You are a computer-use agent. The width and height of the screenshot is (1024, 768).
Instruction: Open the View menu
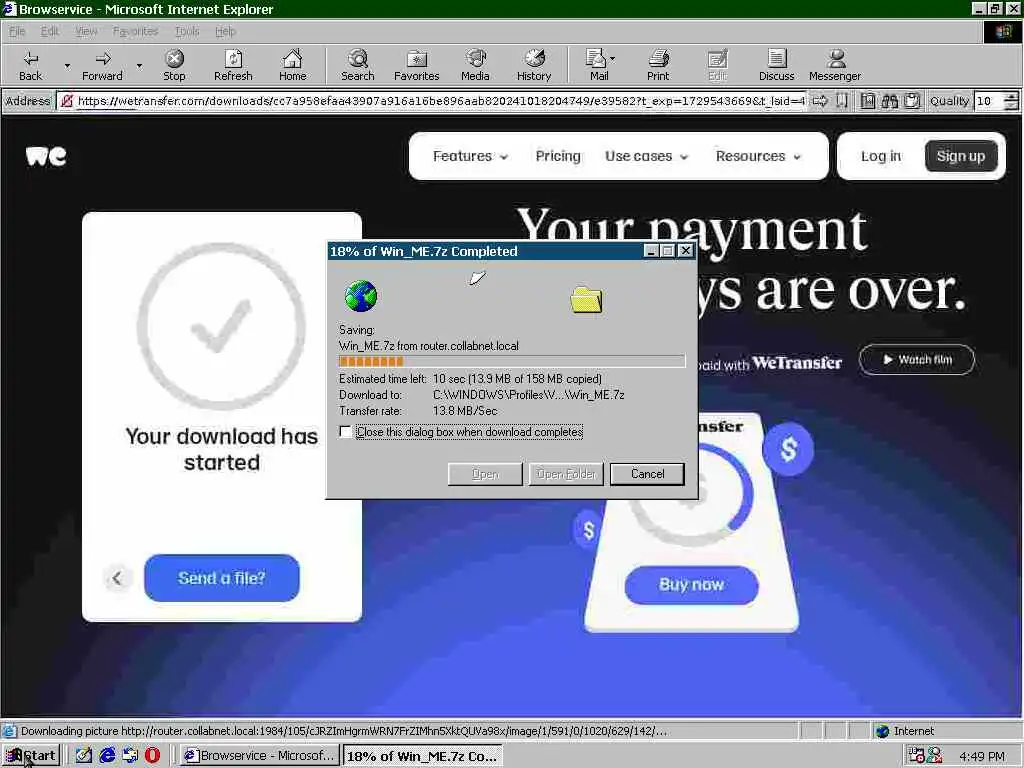click(x=86, y=31)
